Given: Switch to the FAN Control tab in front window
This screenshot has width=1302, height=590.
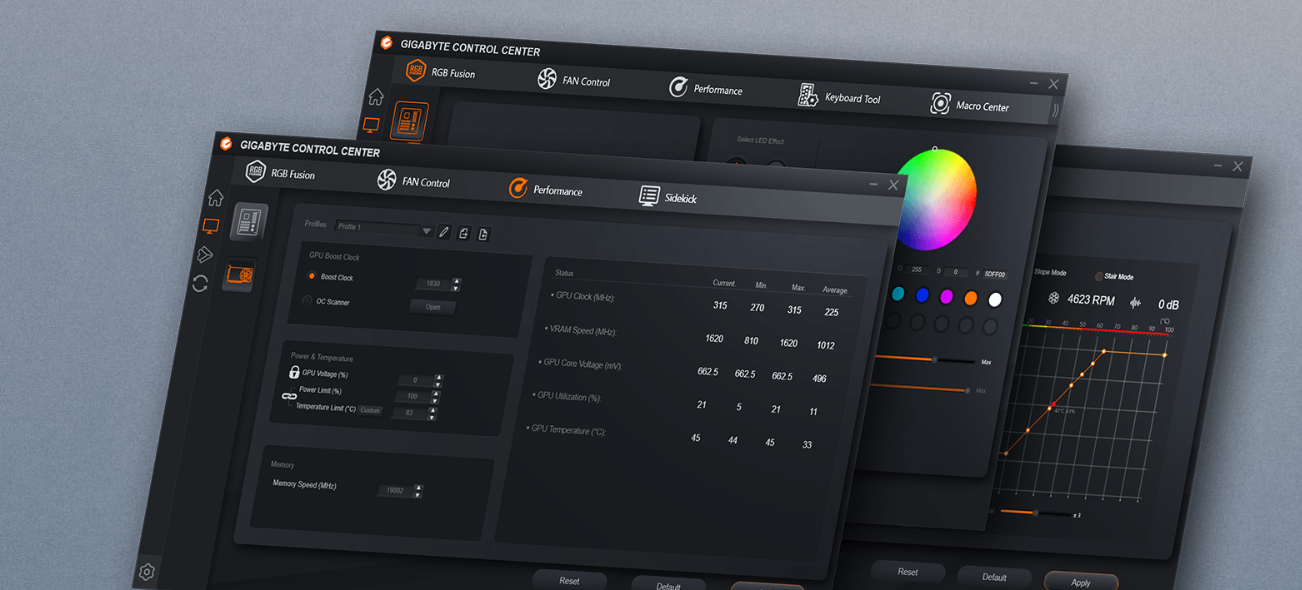Looking at the screenshot, I should 413,181.
